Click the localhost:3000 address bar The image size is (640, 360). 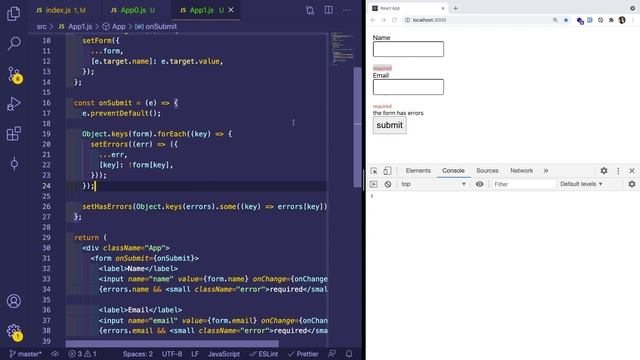478,20
